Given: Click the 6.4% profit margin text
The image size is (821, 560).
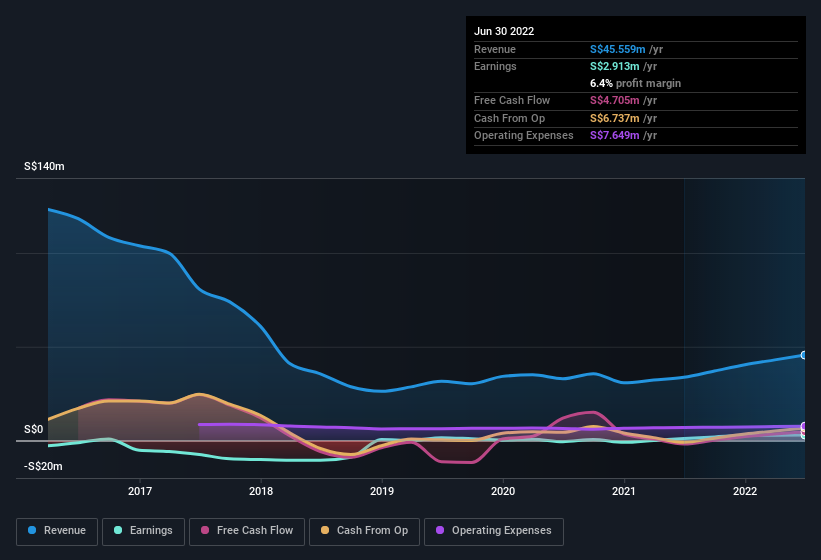Looking at the screenshot, I should pos(635,83).
